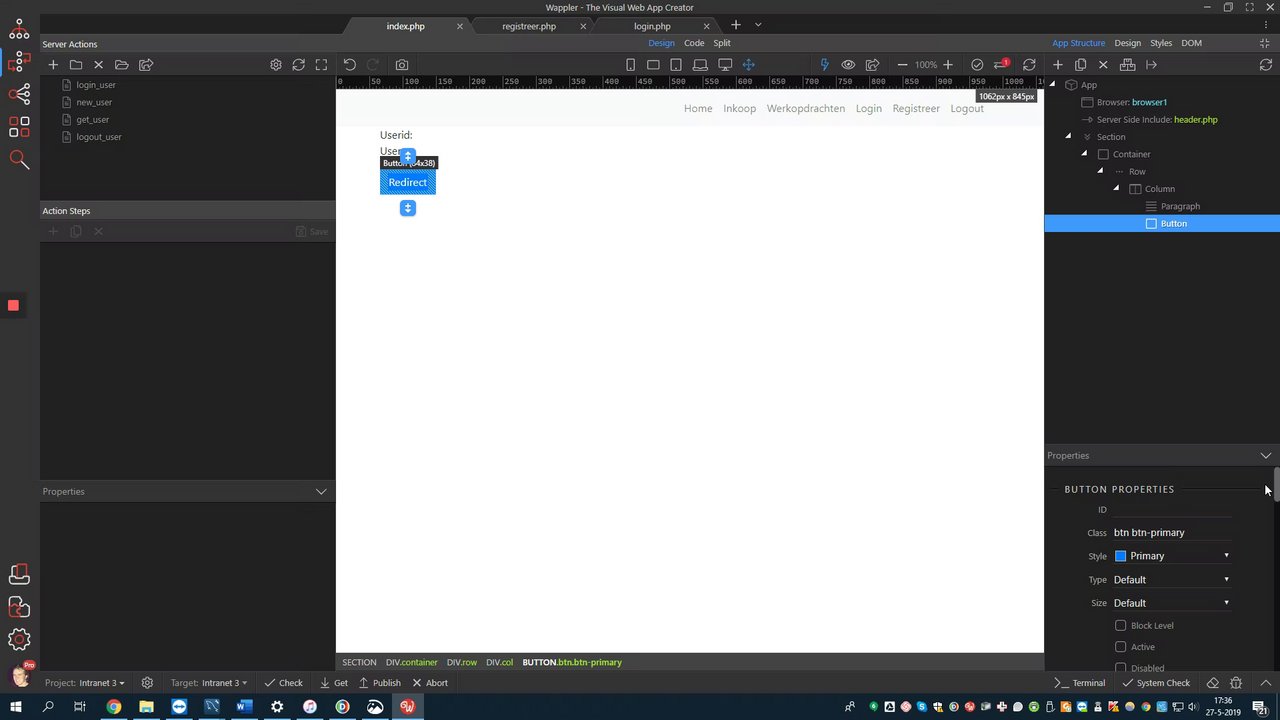Collapse the Row node in the tree
This screenshot has width=1280, height=720.
[x=1100, y=172]
